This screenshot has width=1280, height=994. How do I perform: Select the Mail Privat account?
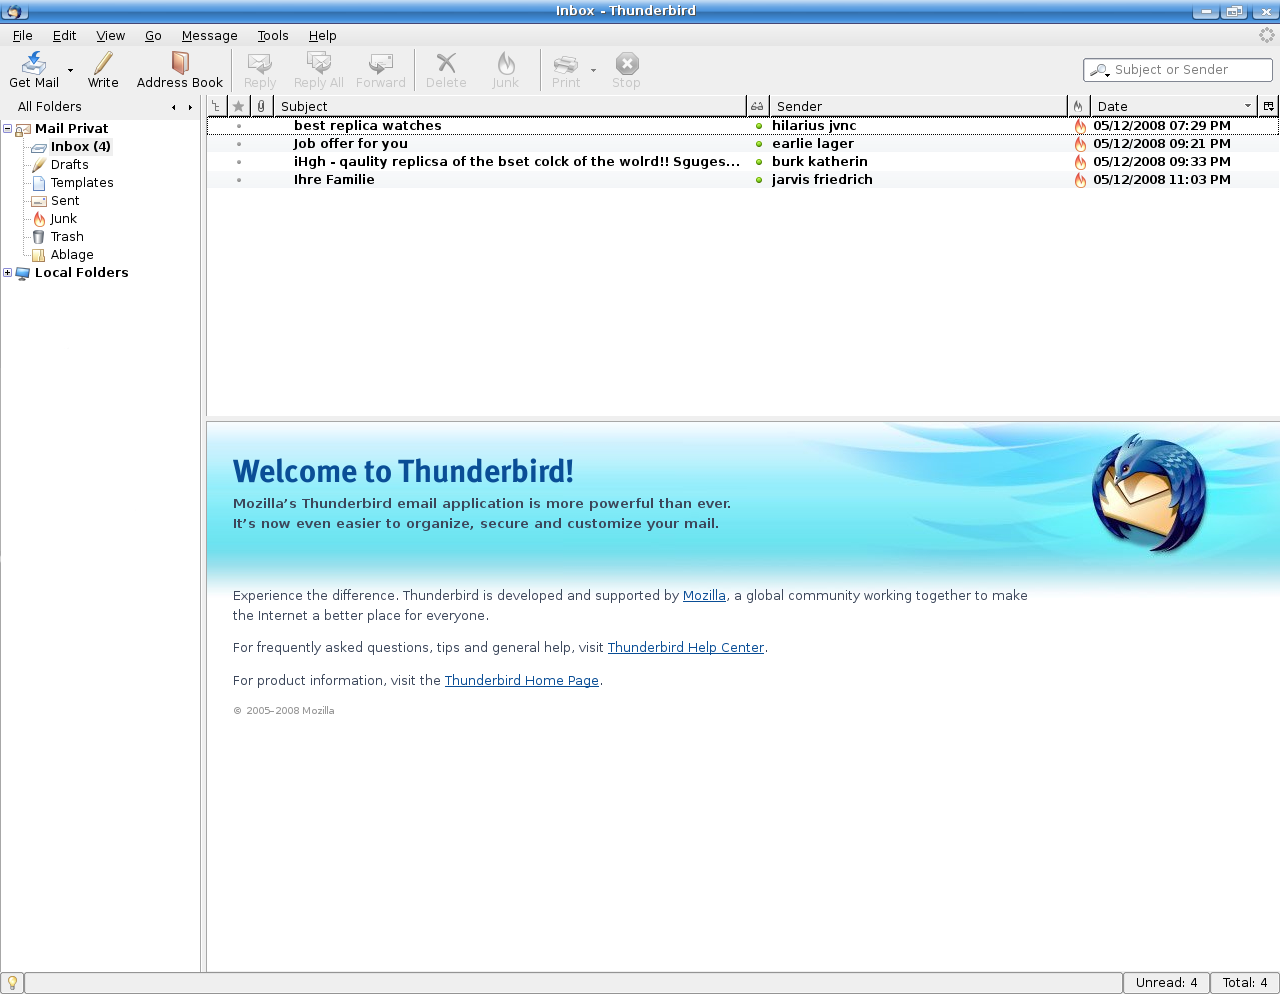click(x=71, y=128)
